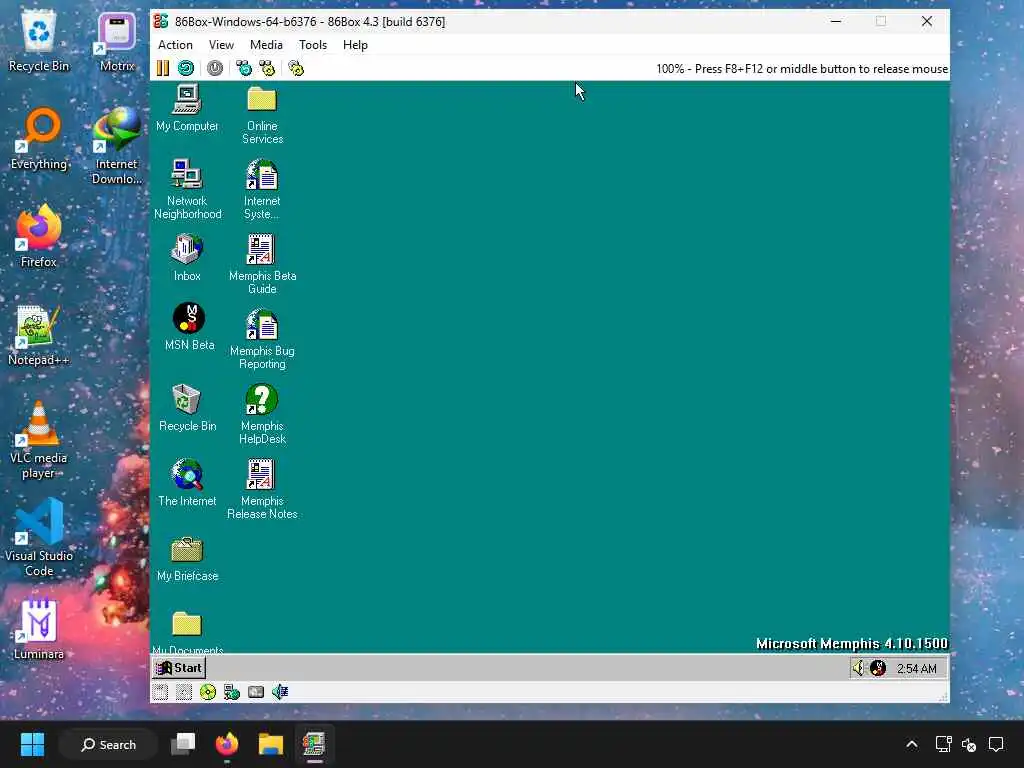Select Memphis Bug Reporting shortcut
The width and height of the screenshot is (1024, 768).
click(x=262, y=340)
